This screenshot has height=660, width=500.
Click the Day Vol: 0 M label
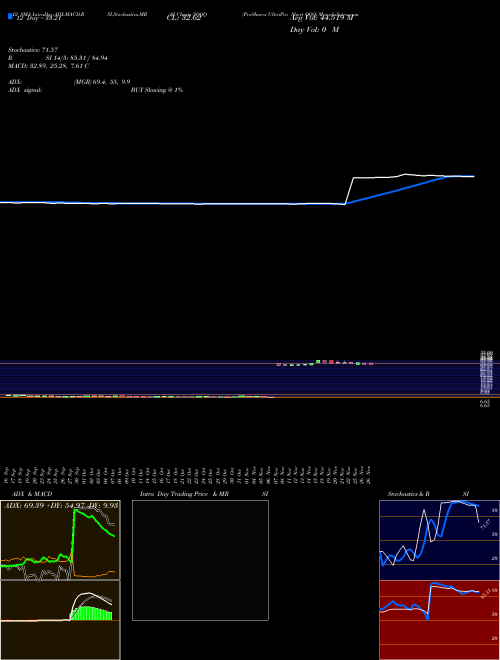point(314,30)
